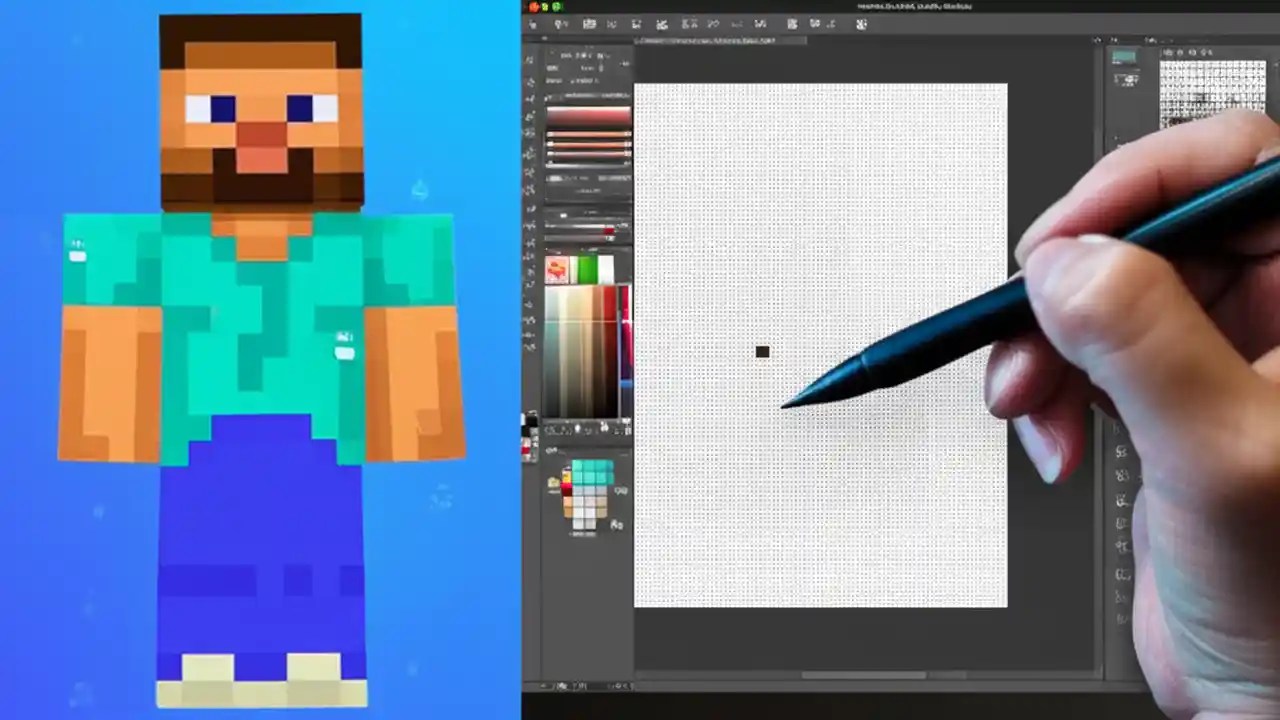Select the green color swatch in the swatches panel
This screenshot has height=720, width=1280.
(586, 268)
